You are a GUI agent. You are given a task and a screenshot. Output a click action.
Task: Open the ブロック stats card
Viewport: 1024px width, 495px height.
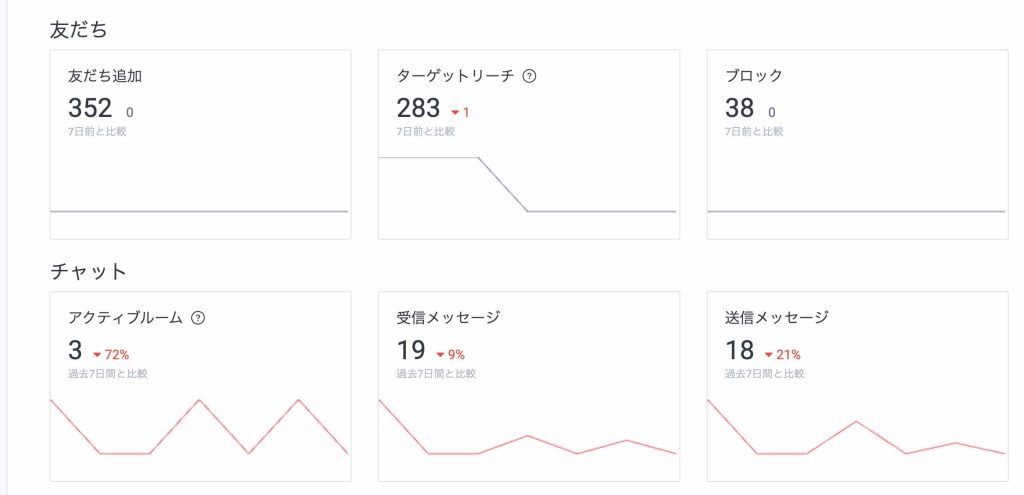[857, 144]
